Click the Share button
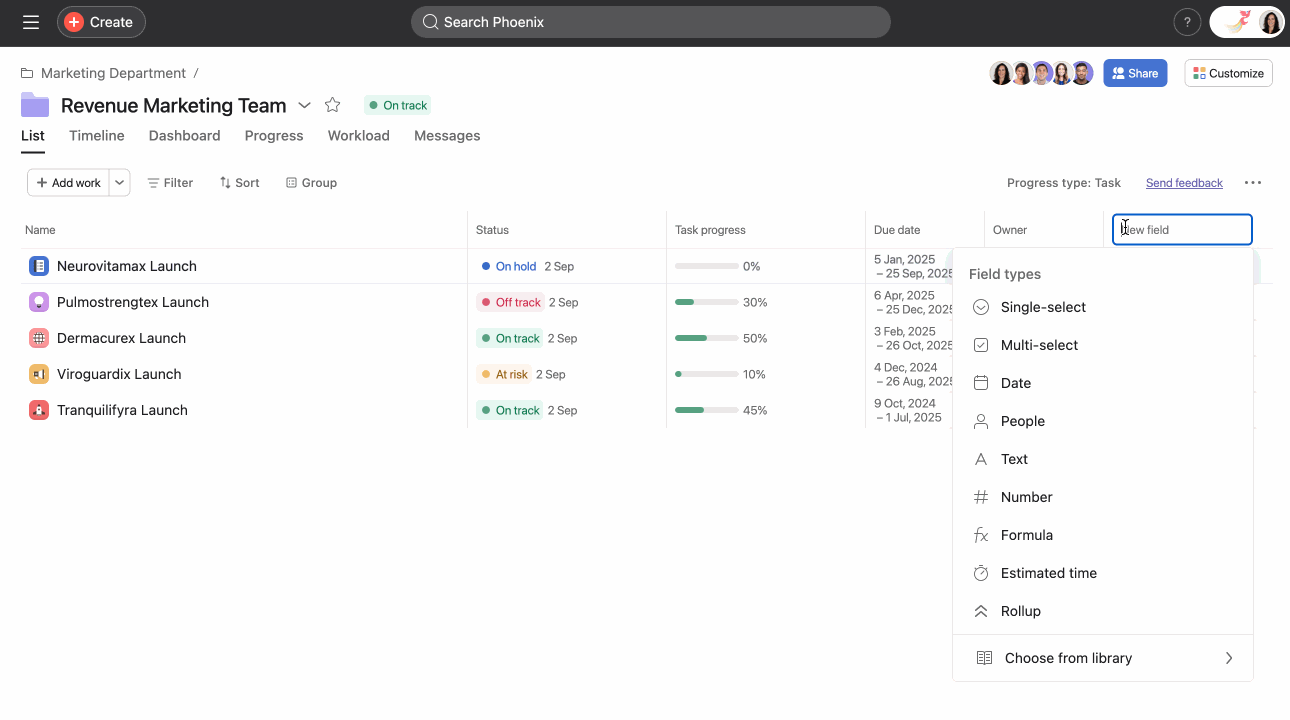Screen dimensions: 1290x720 [1135, 73]
